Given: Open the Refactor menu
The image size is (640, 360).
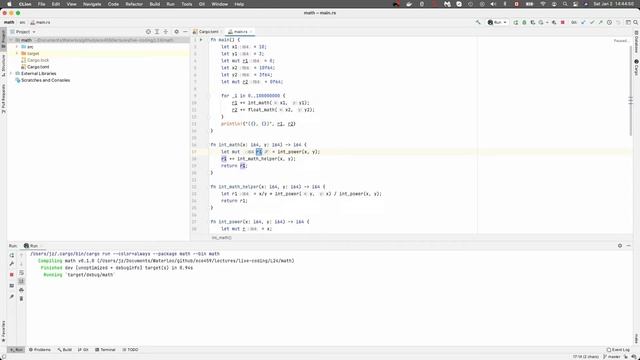Looking at the screenshot, I should tap(134, 4).
